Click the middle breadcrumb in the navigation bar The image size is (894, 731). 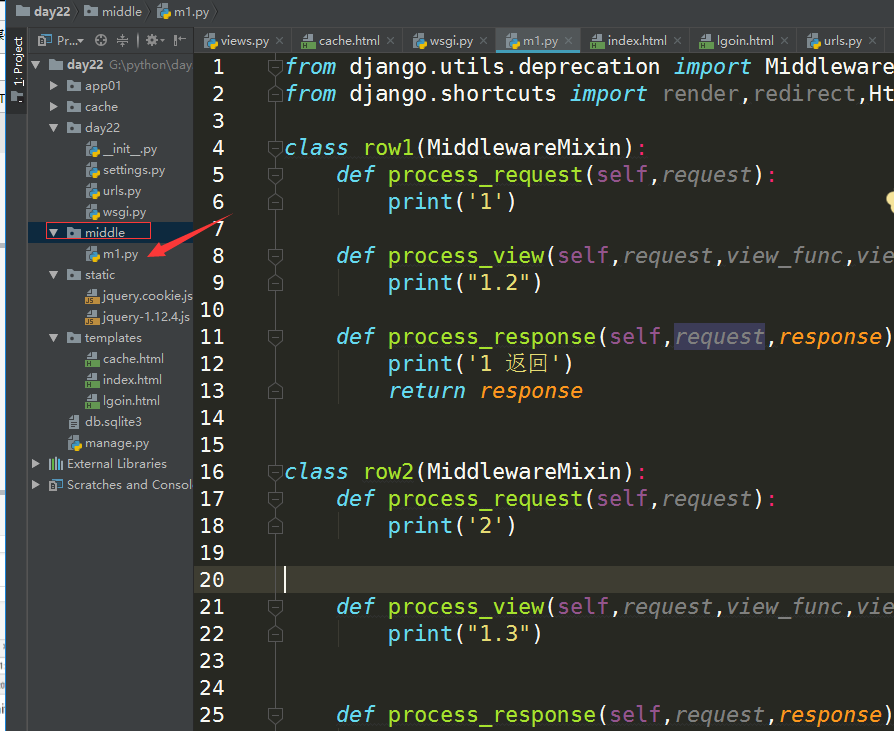(x=113, y=11)
